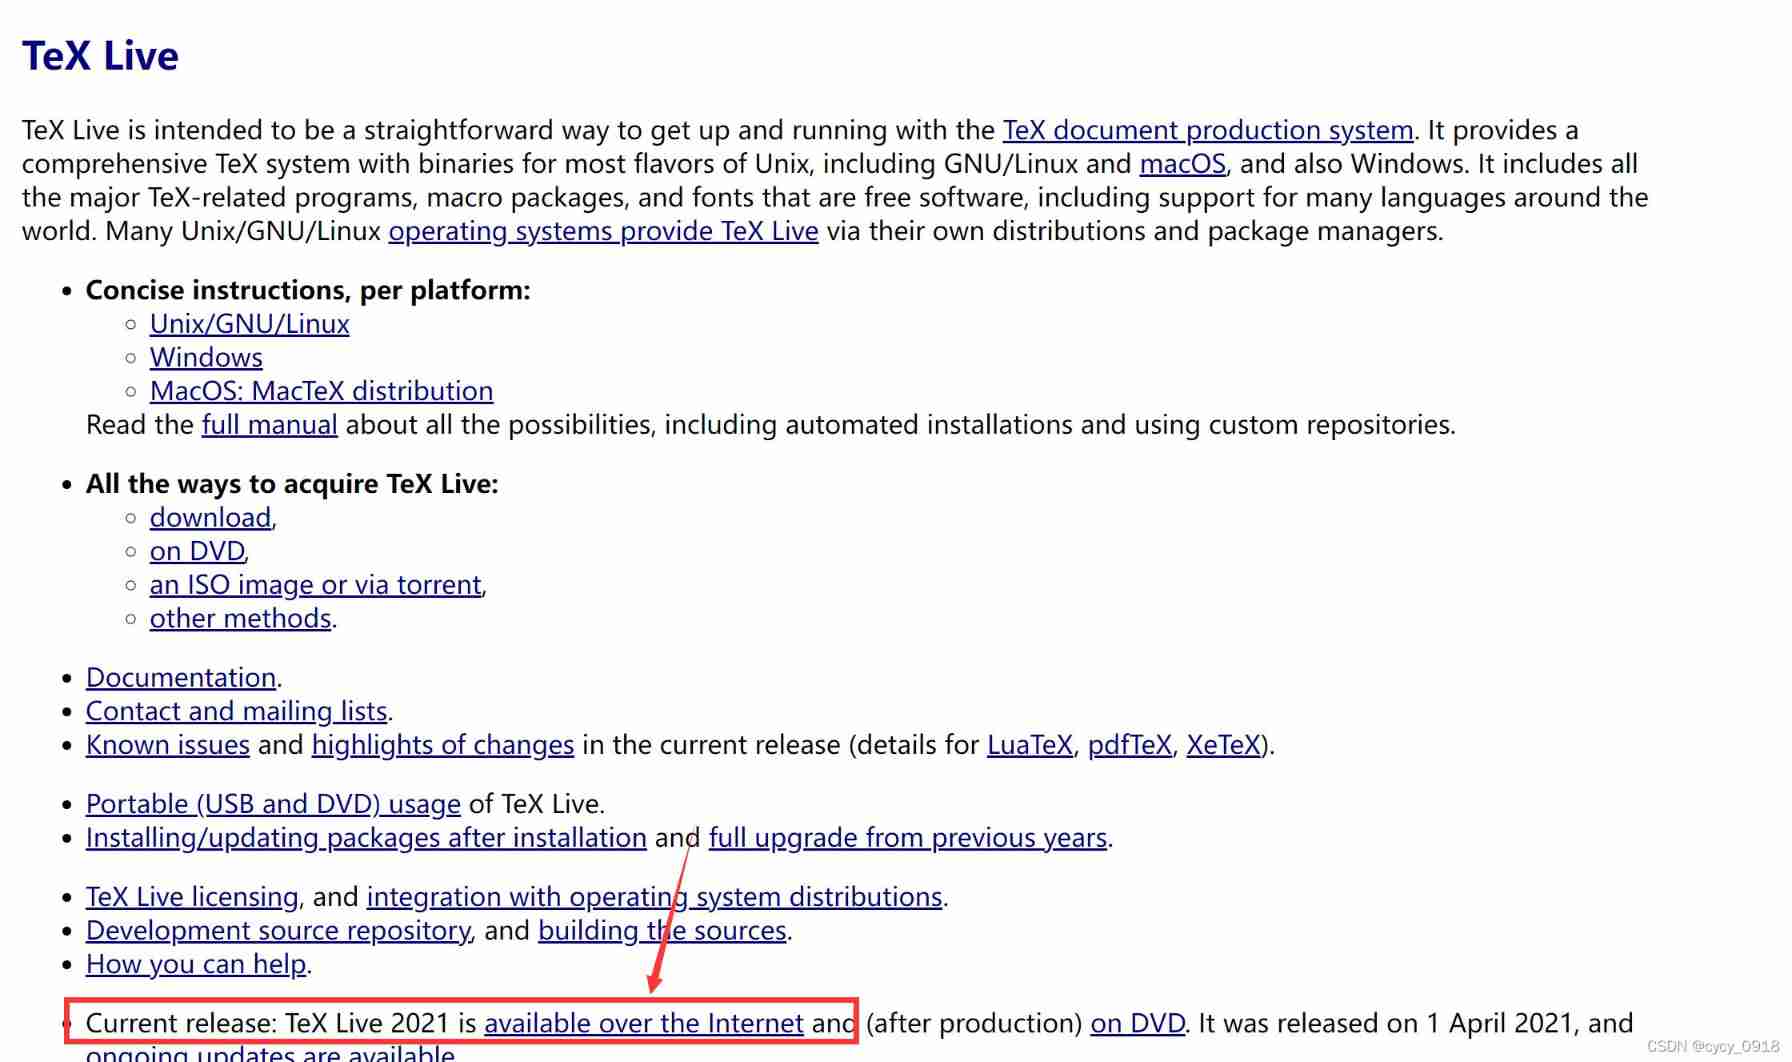The width and height of the screenshot is (1792, 1062).
Task: Open highlights of changes link
Action: (x=443, y=745)
